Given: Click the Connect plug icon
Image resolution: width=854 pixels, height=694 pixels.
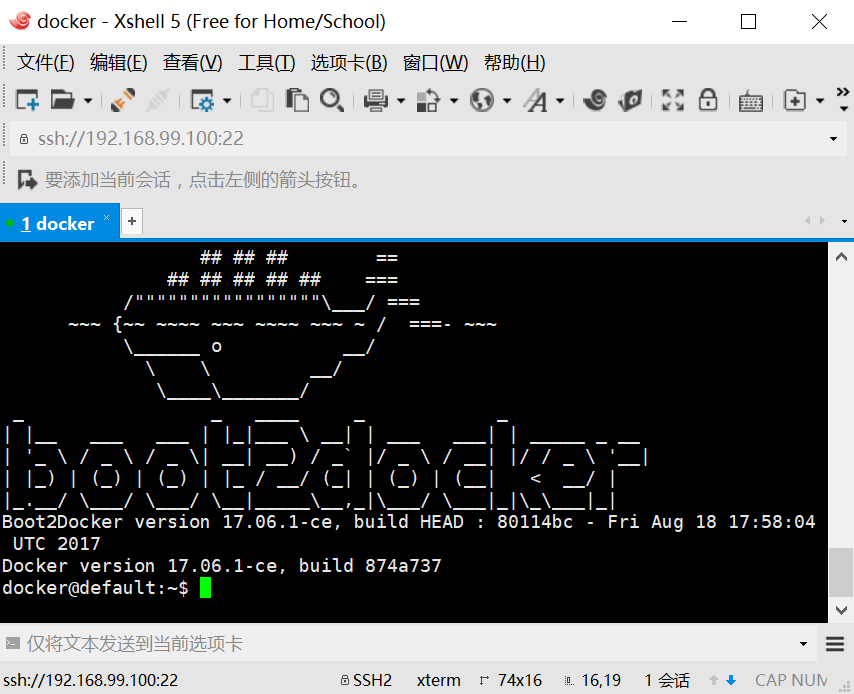Looking at the screenshot, I should coord(123,100).
